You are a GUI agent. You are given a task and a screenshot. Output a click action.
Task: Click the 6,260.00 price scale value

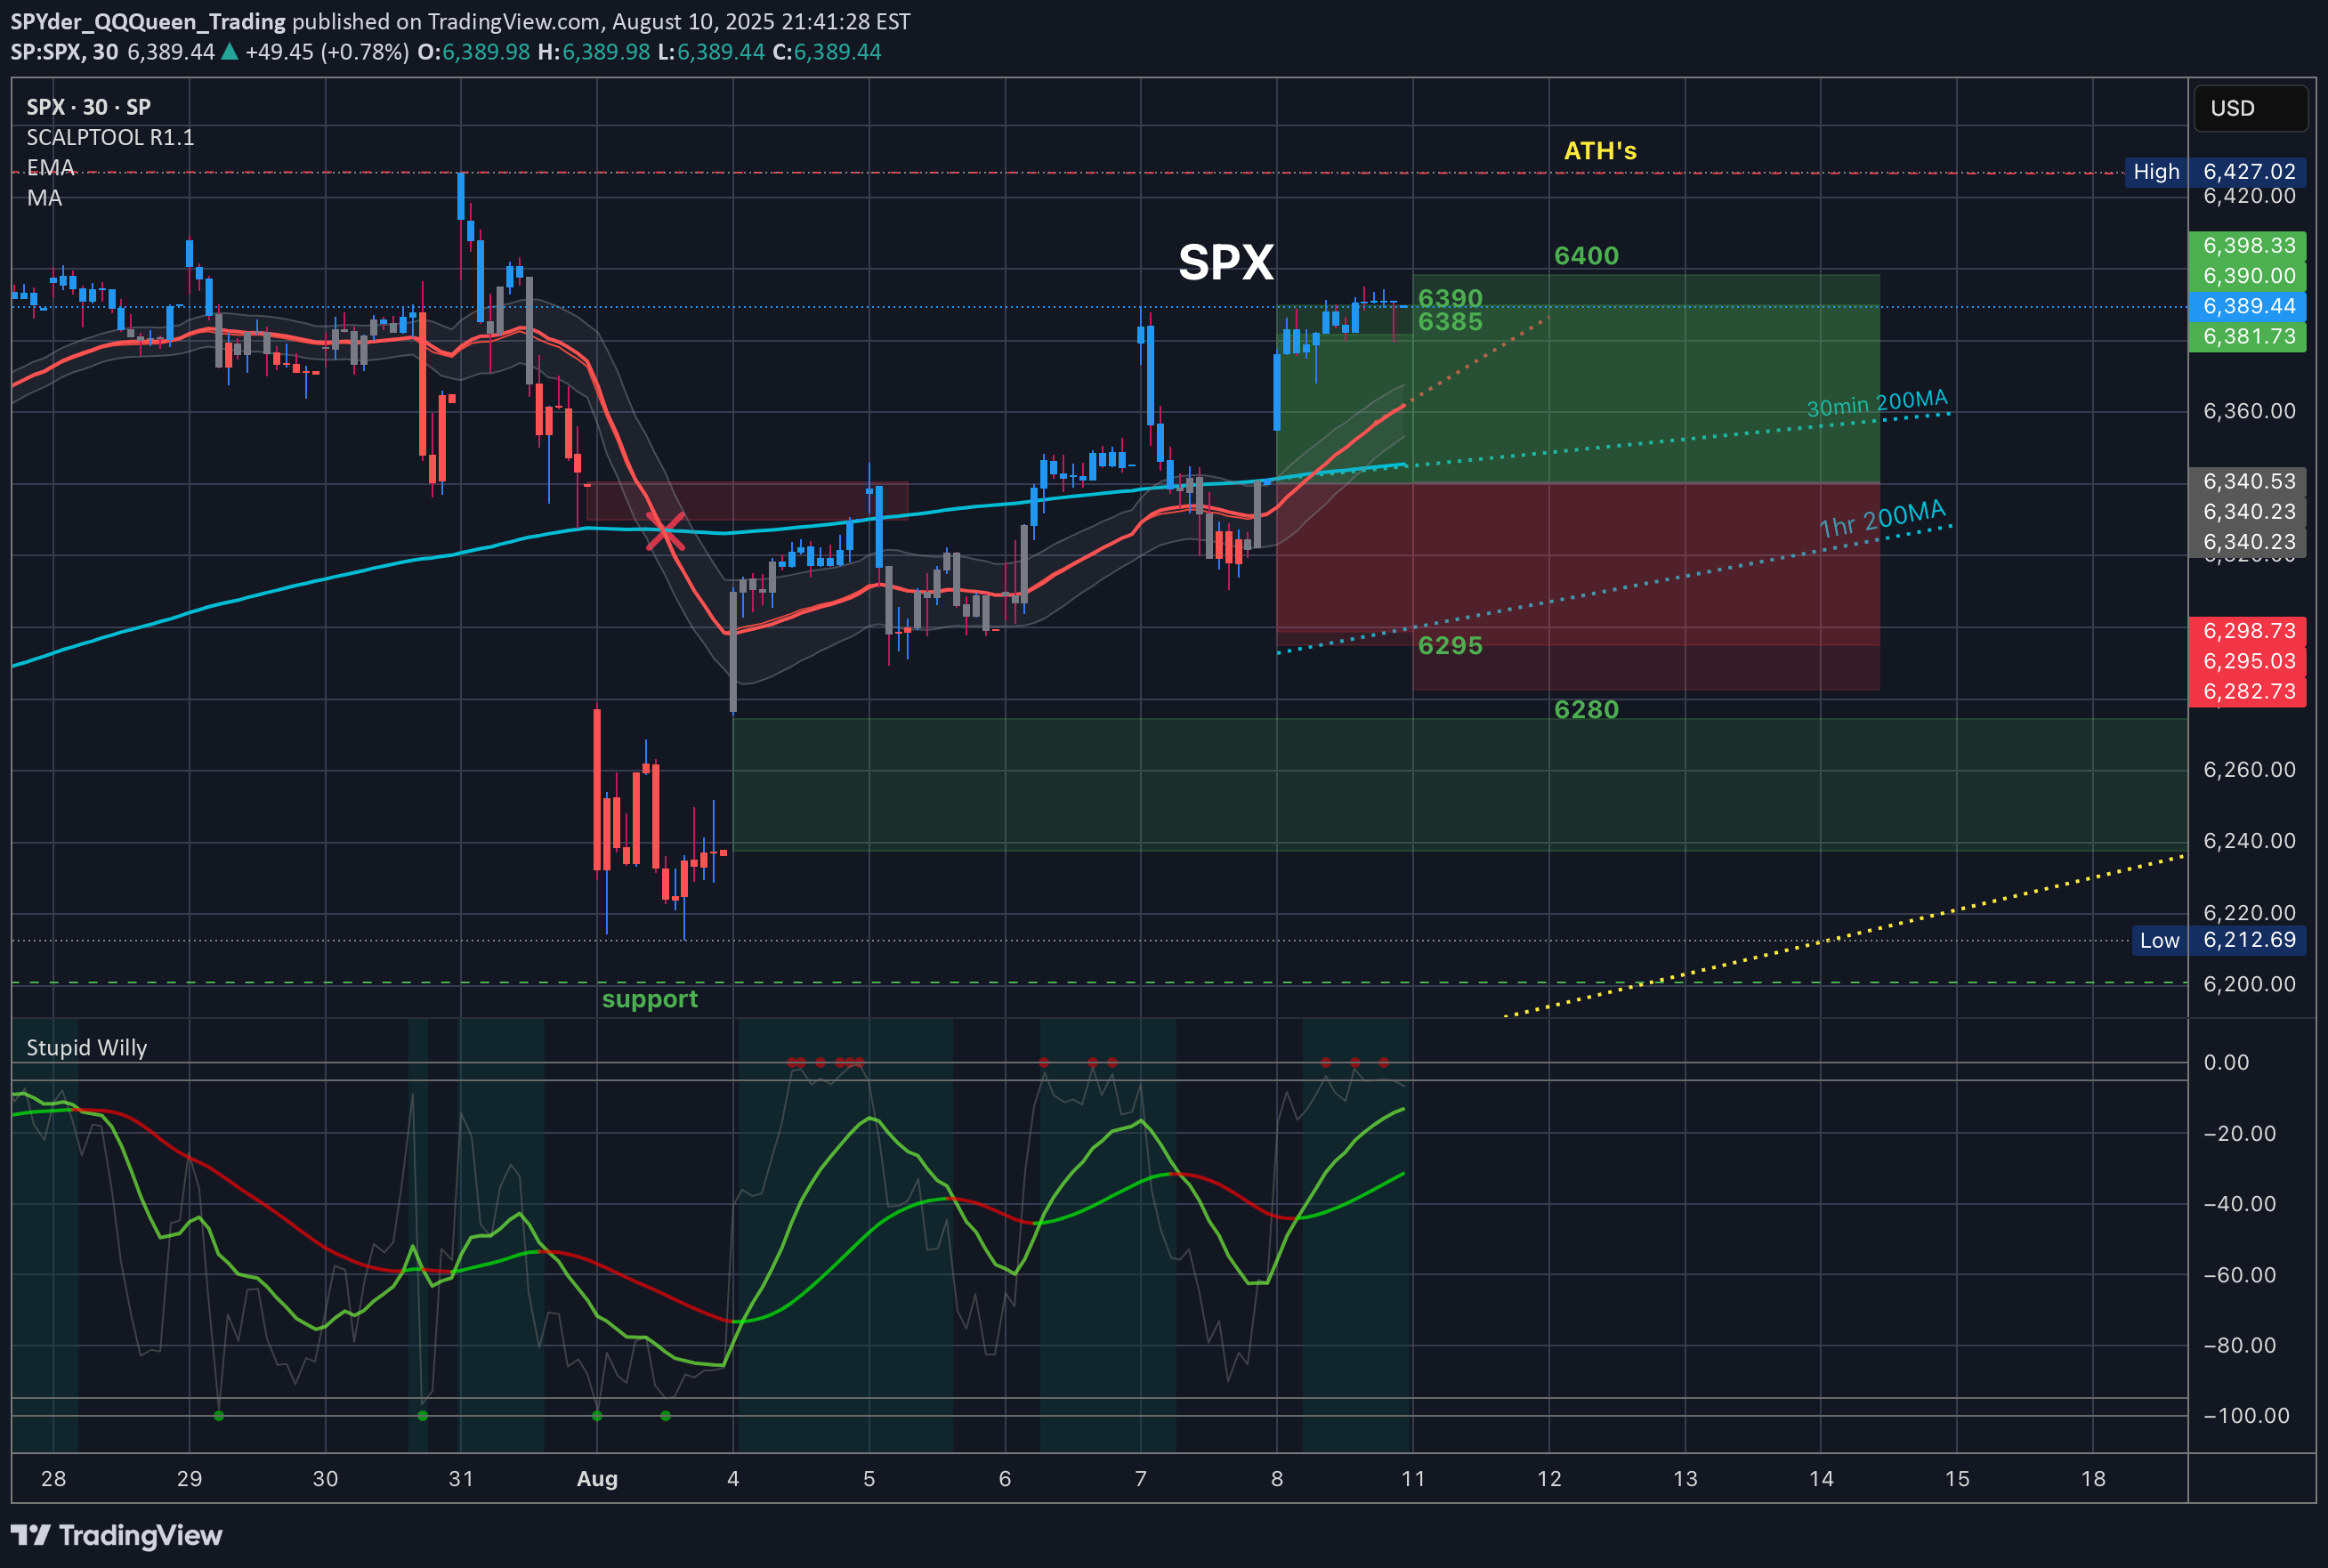[x=2249, y=770]
